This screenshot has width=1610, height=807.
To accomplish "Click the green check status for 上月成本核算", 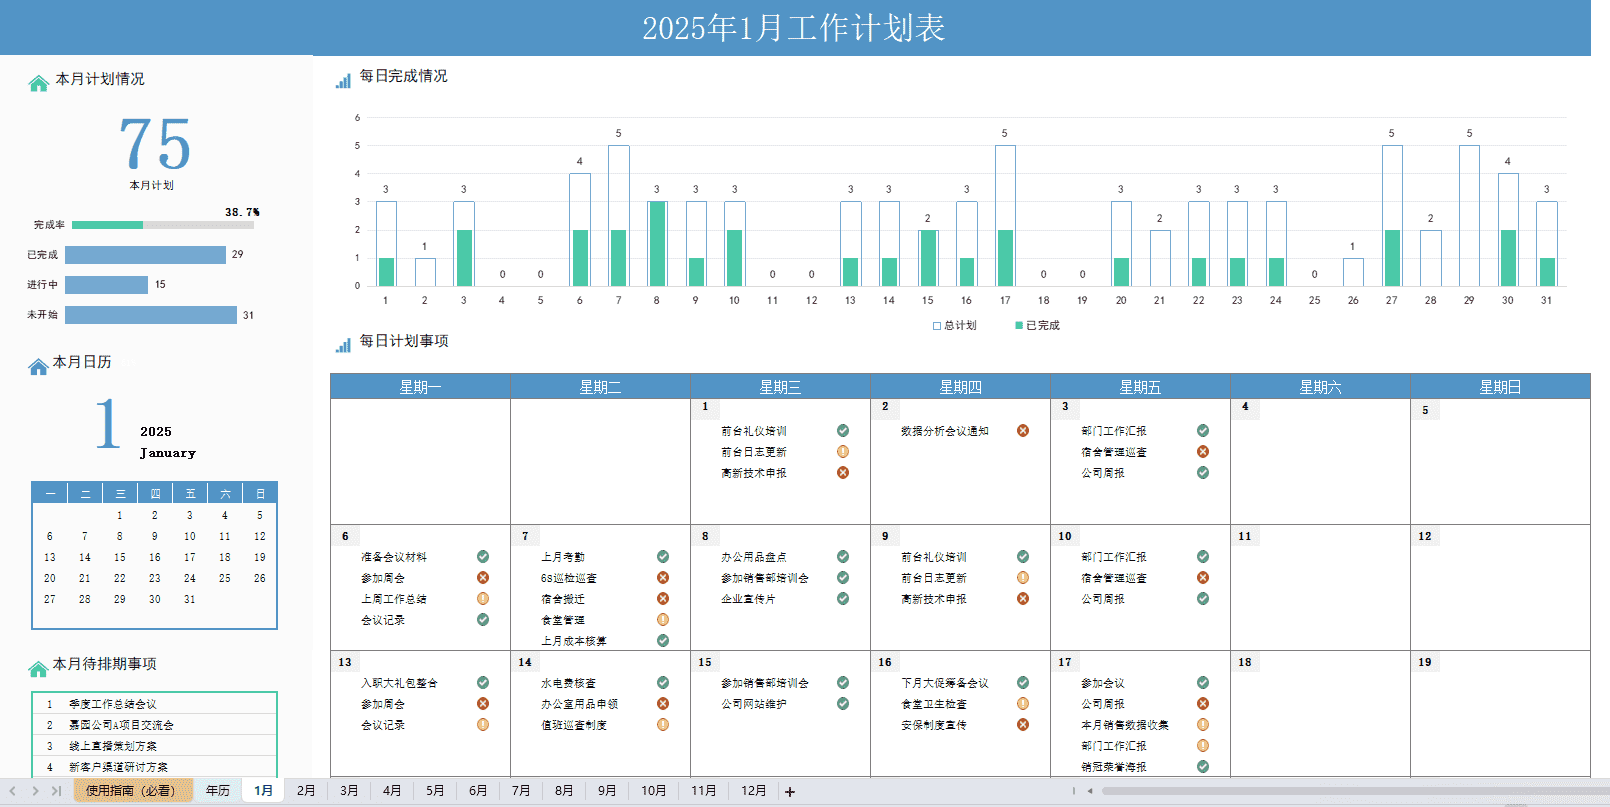I will coord(663,641).
